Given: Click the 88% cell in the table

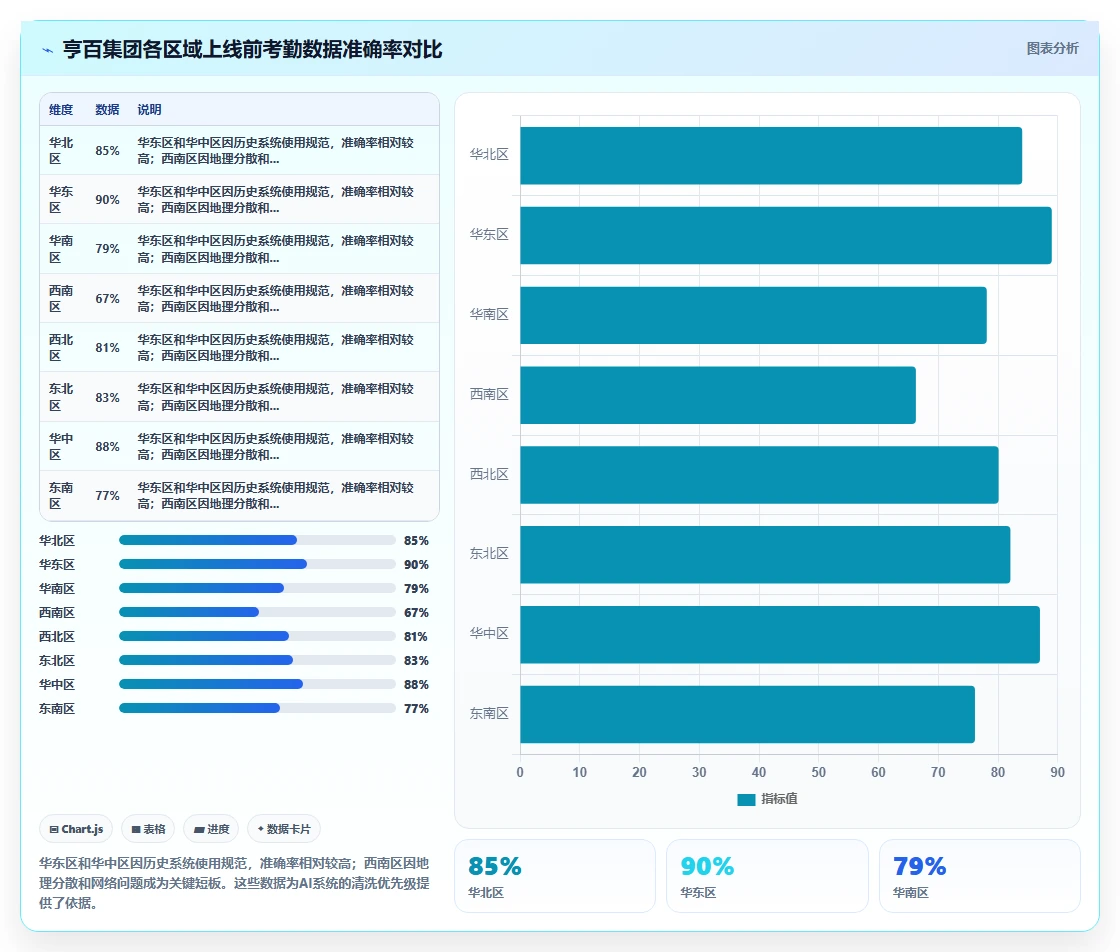Looking at the screenshot, I should click(107, 447).
